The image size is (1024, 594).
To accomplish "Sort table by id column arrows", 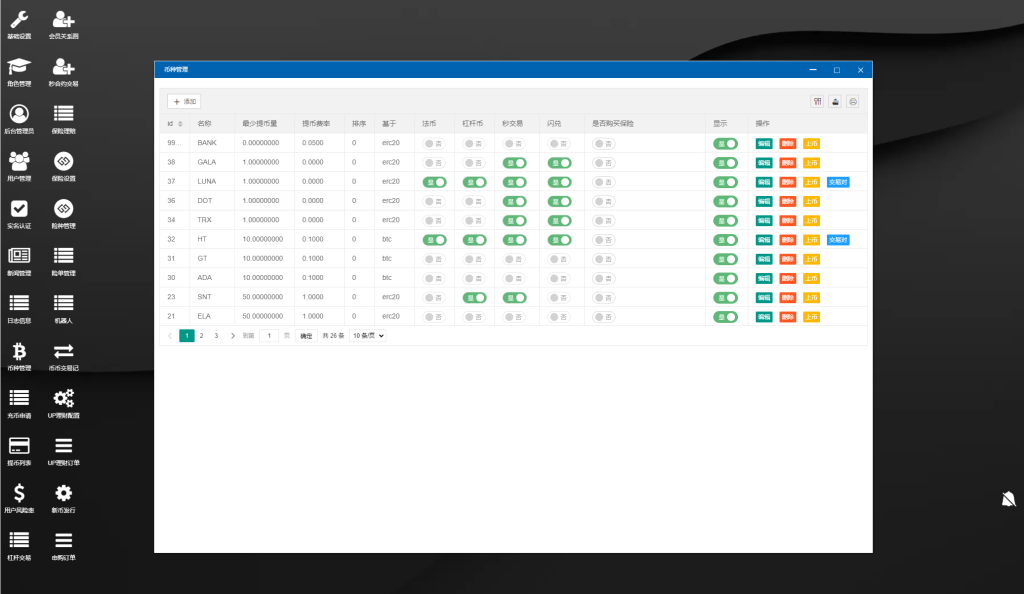I will [x=180, y=123].
